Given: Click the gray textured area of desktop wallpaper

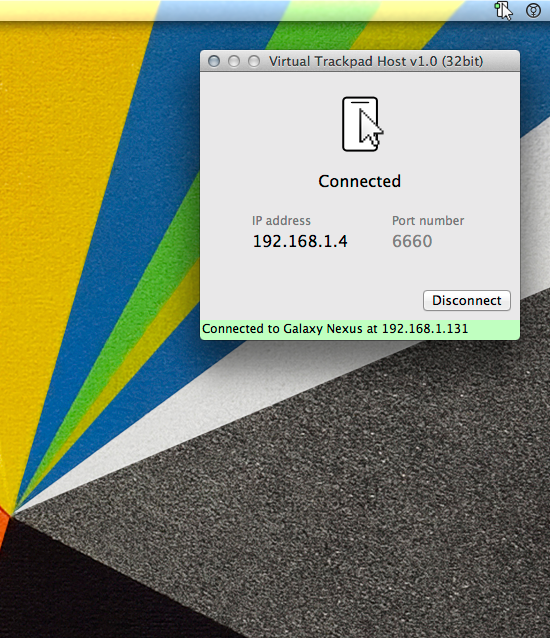Looking at the screenshot, I should 366,509.
